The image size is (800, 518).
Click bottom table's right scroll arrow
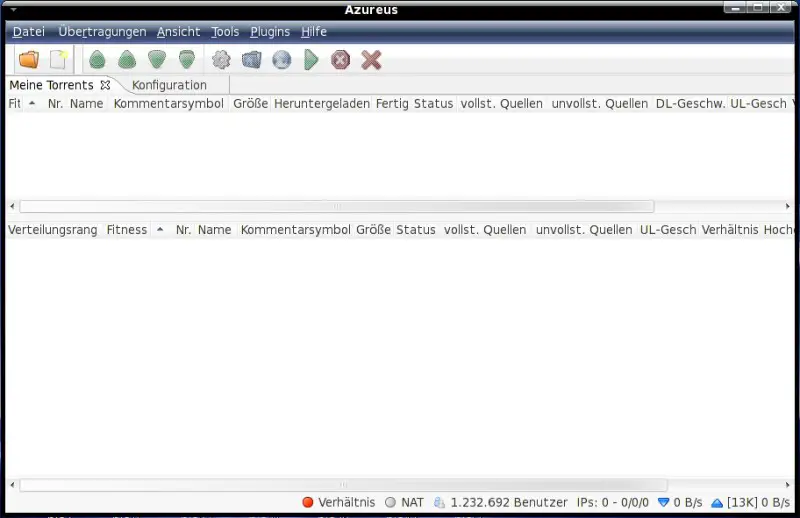pos(787,485)
